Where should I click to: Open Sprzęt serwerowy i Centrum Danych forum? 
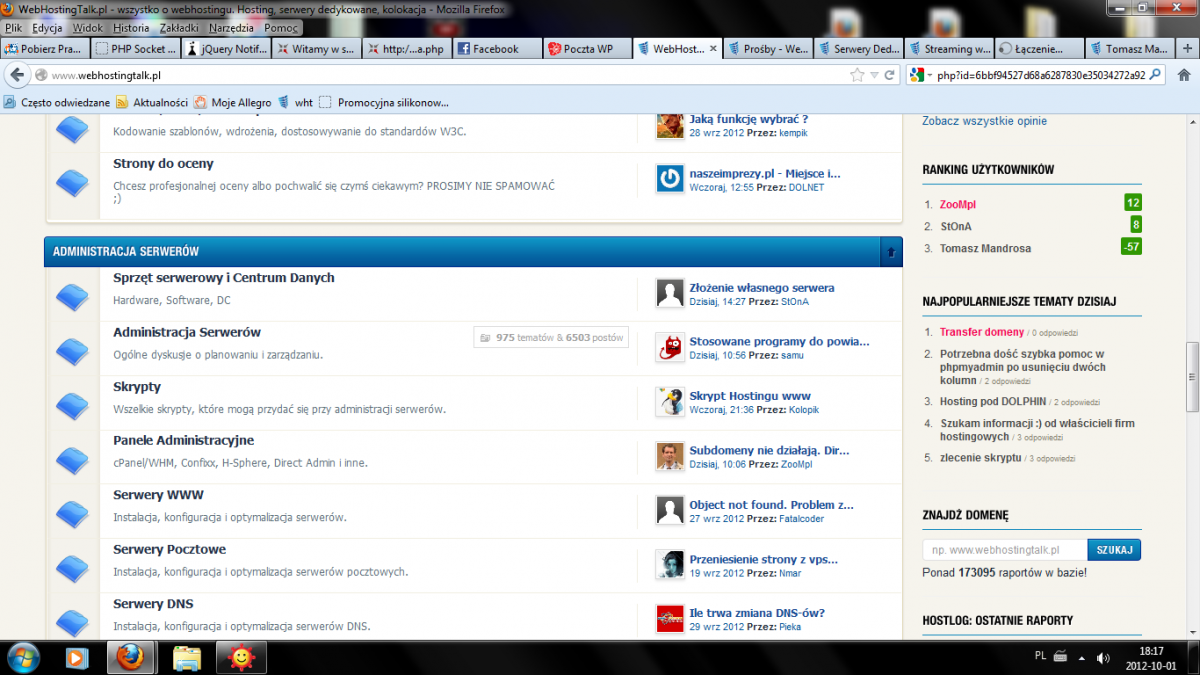(224, 278)
